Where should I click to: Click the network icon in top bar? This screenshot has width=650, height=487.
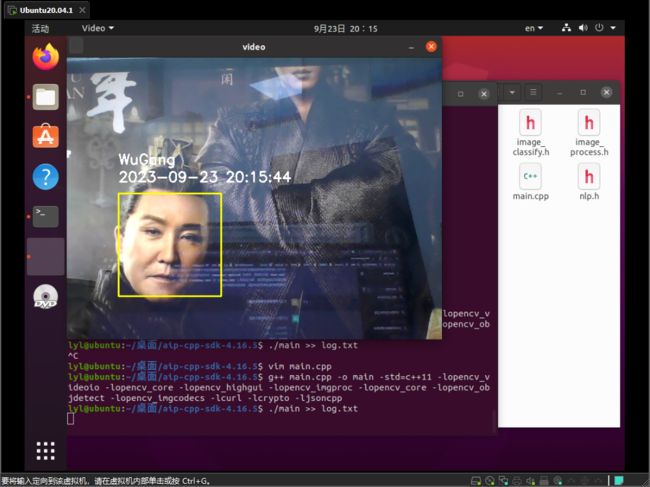(x=566, y=28)
